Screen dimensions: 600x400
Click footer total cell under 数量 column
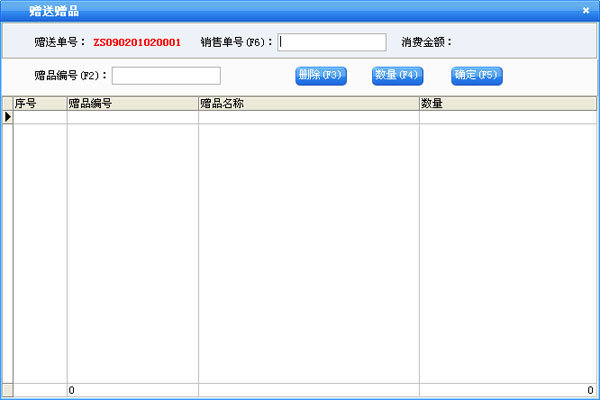click(x=507, y=390)
